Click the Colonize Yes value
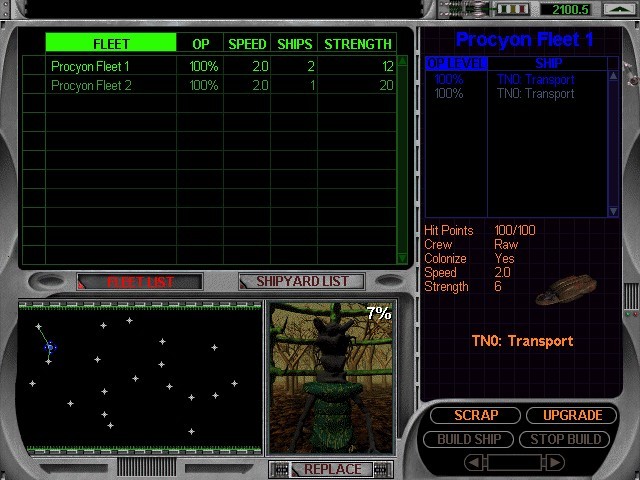640x480 pixels. [504, 258]
